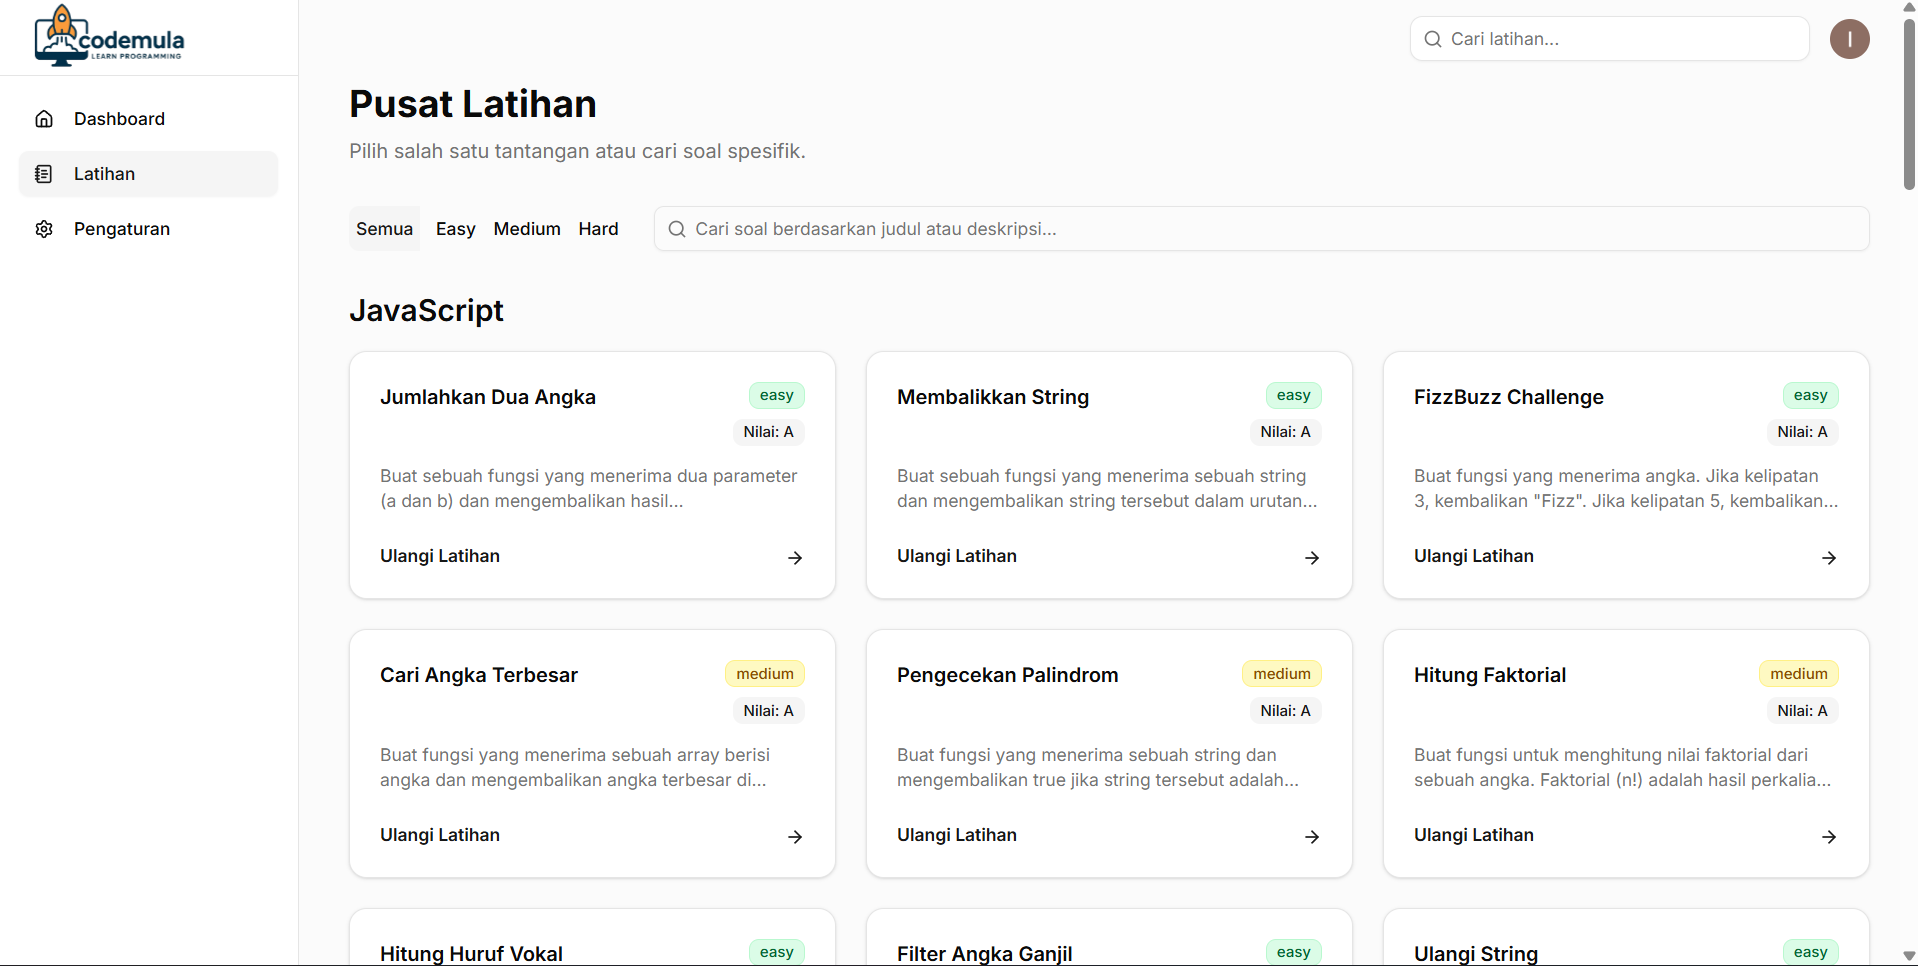Click Ulangi Latihan on Pengecekan Palindrom

pyautogui.click(x=956, y=835)
